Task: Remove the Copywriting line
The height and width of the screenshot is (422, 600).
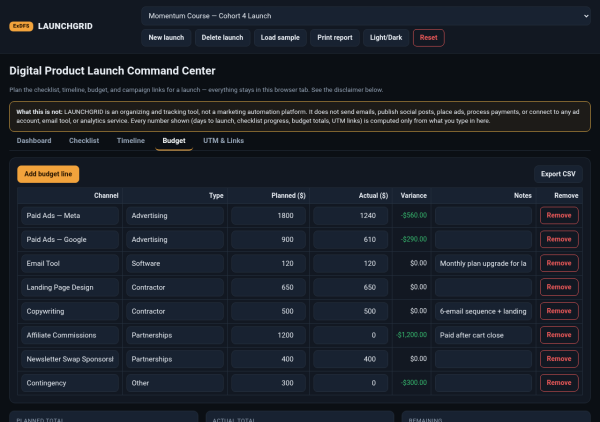Action: [x=559, y=311]
